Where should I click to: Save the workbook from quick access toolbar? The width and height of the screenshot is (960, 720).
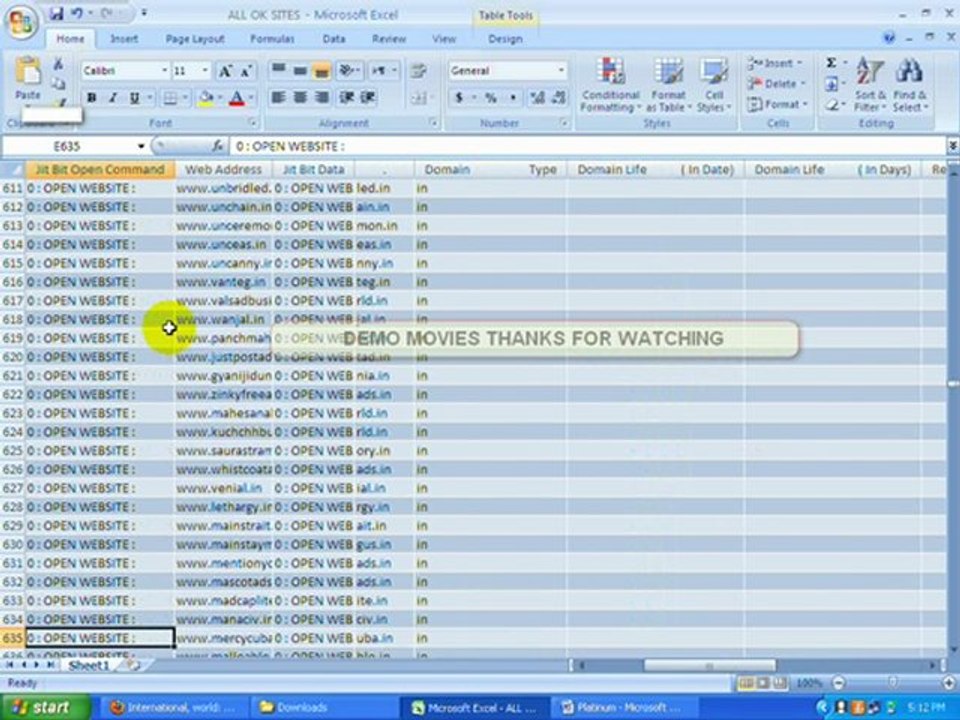pyautogui.click(x=56, y=13)
